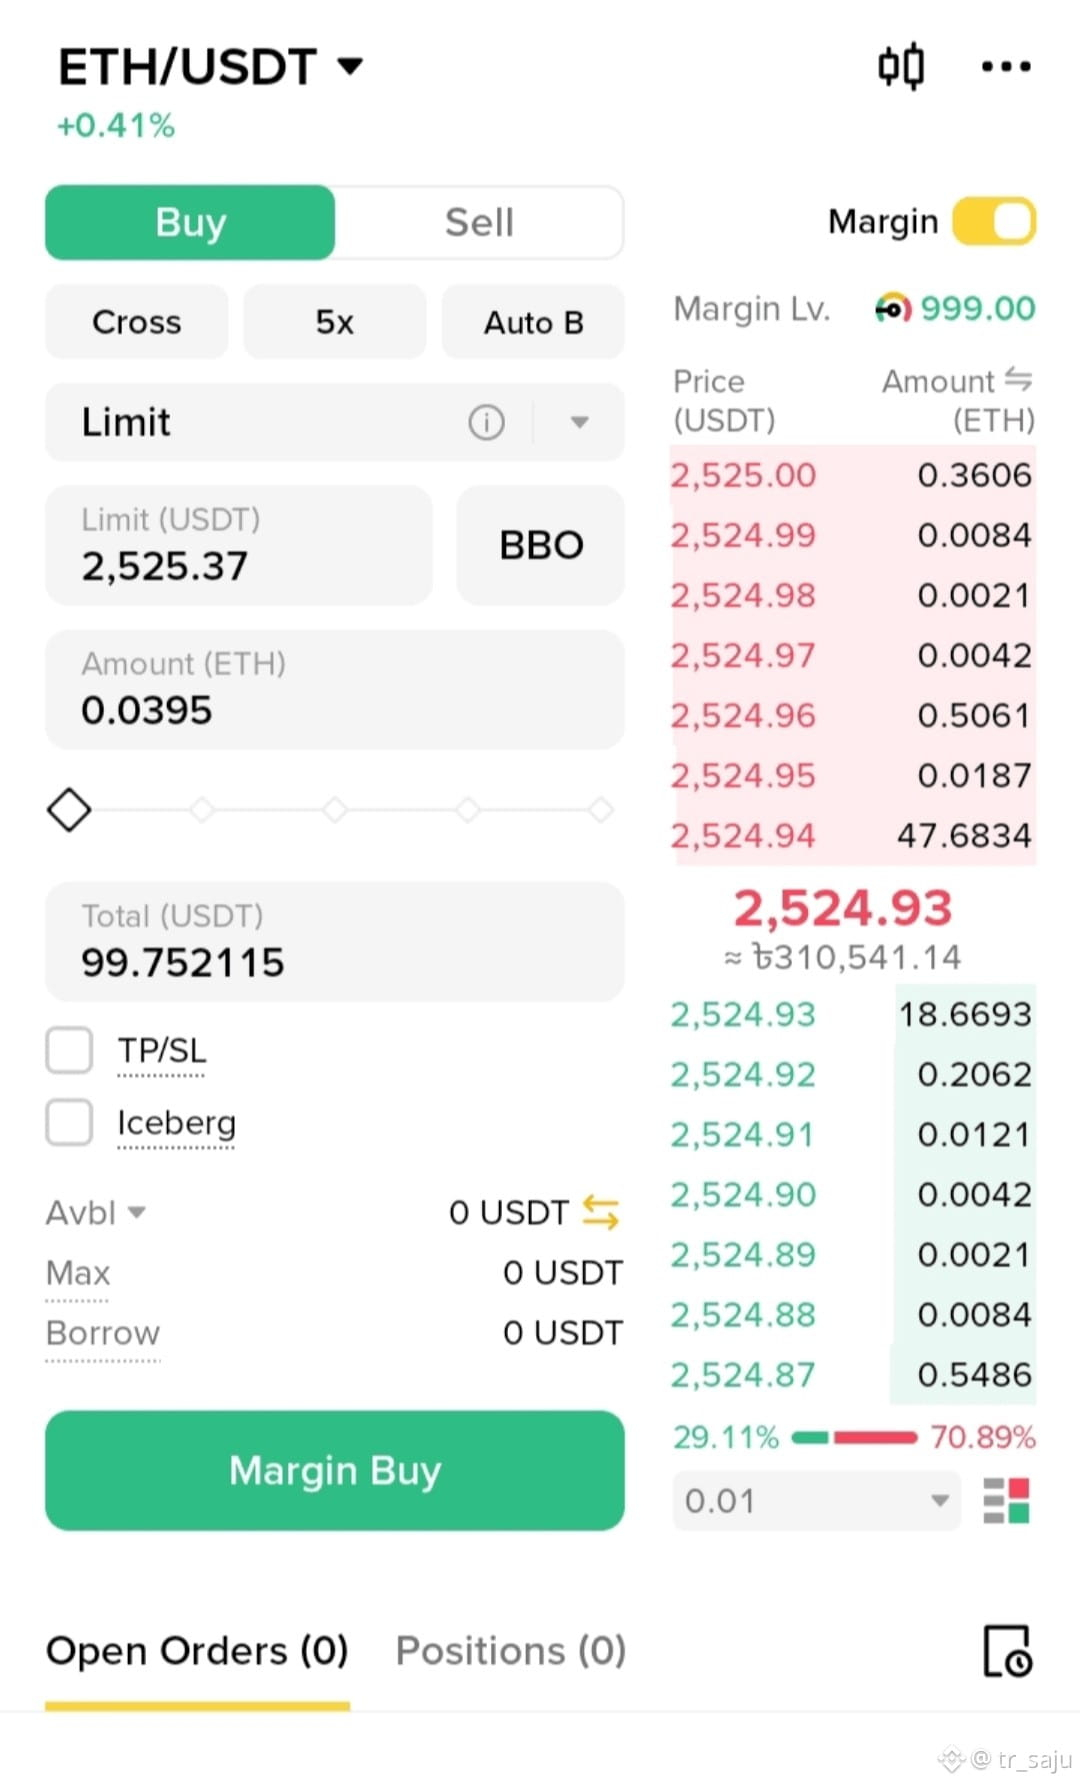Select the Sell tab
1080x1784 pixels.
pos(479,222)
